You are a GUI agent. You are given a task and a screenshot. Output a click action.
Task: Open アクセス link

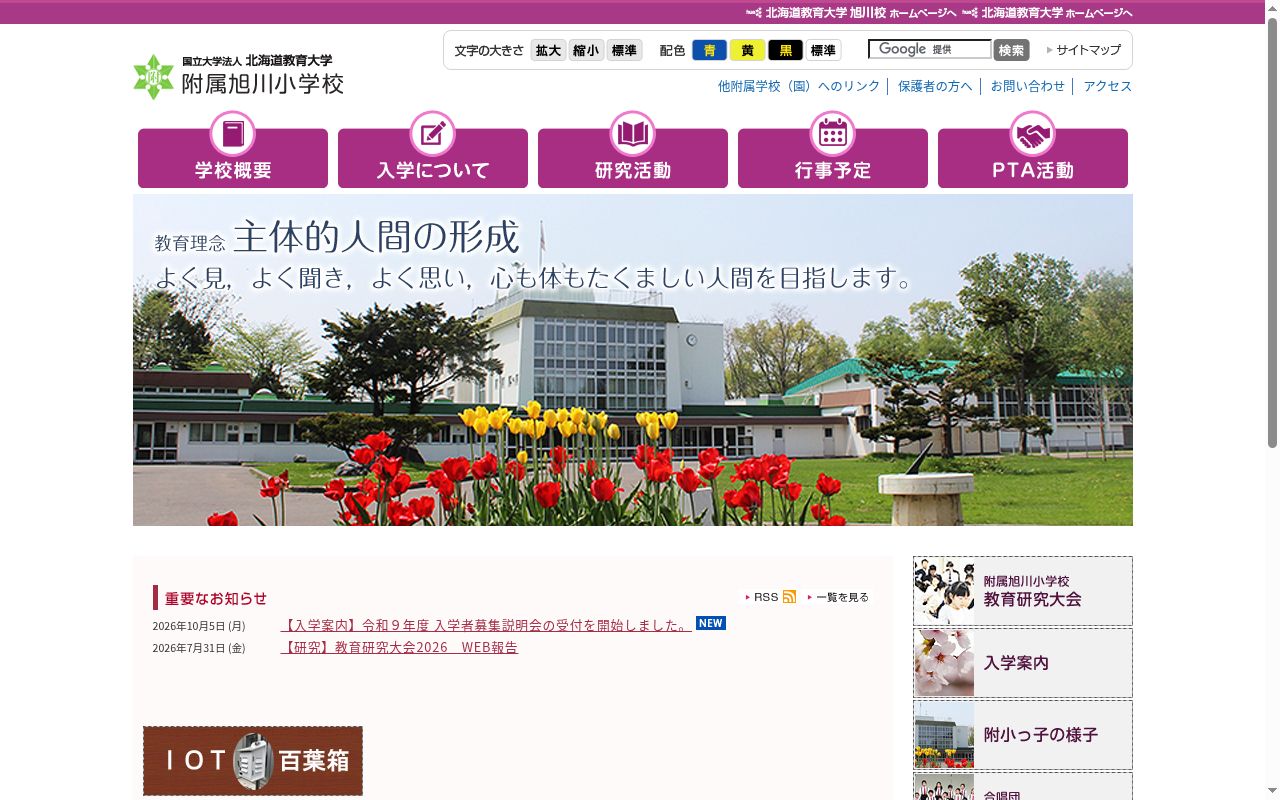[x=1108, y=86]
